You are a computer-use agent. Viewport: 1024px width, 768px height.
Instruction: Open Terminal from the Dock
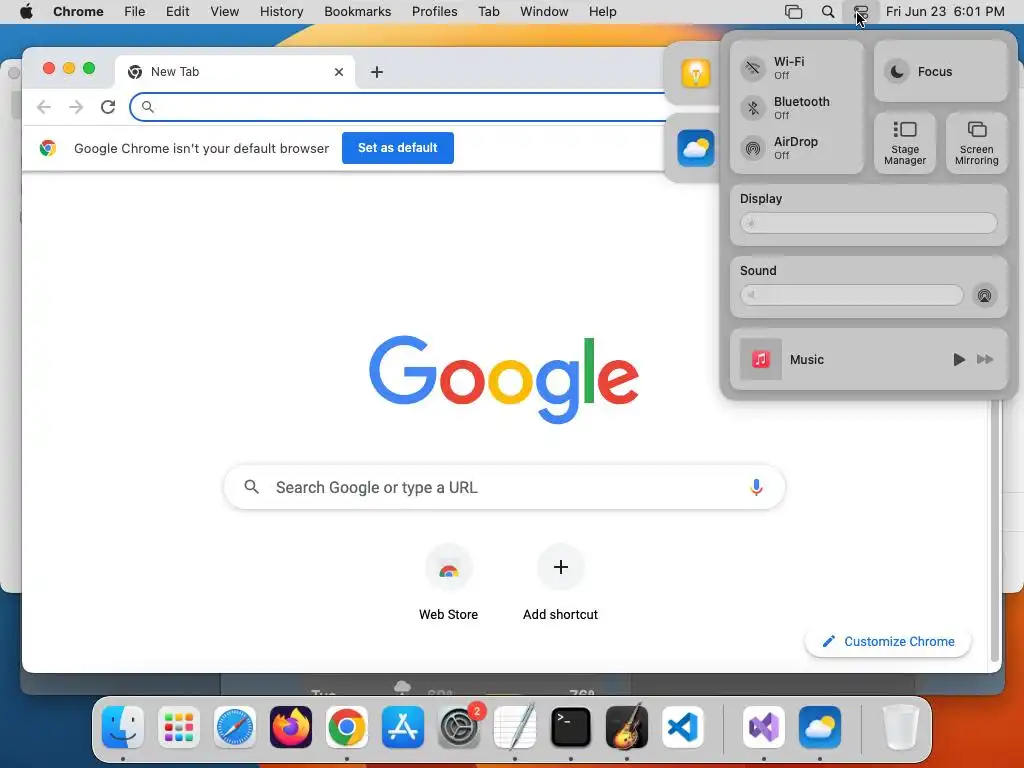[x=571, y=727]
